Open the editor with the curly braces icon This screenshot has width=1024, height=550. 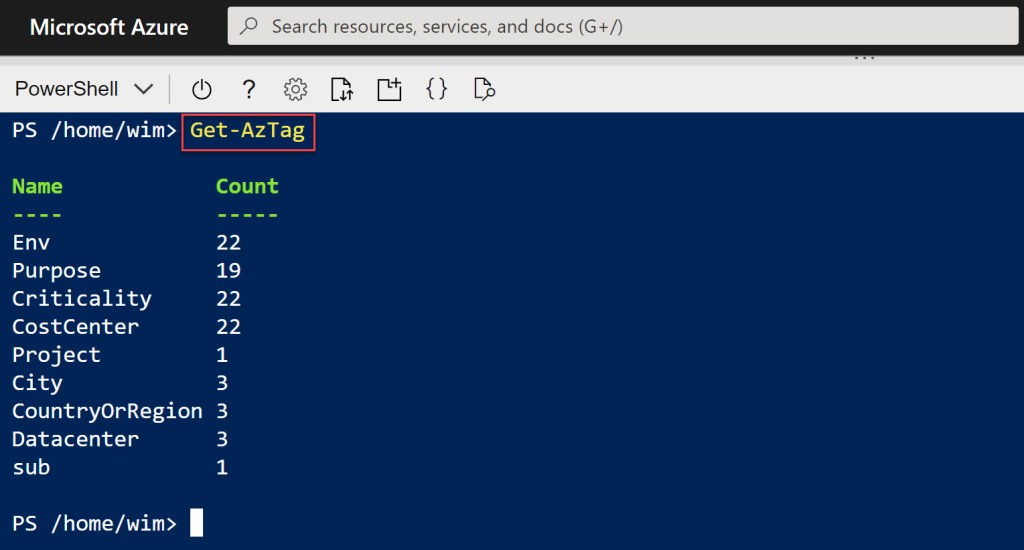436,90
